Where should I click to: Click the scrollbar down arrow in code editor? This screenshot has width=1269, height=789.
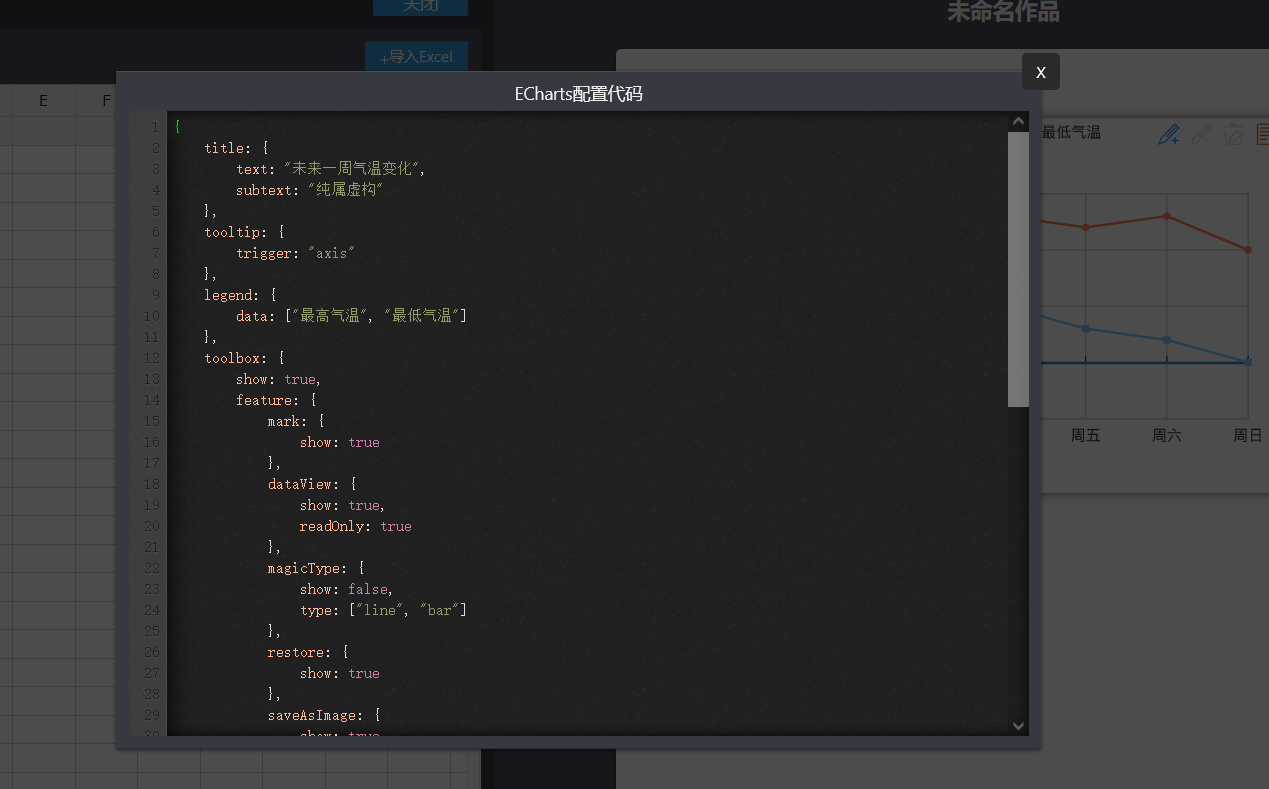coord(1018,726)
